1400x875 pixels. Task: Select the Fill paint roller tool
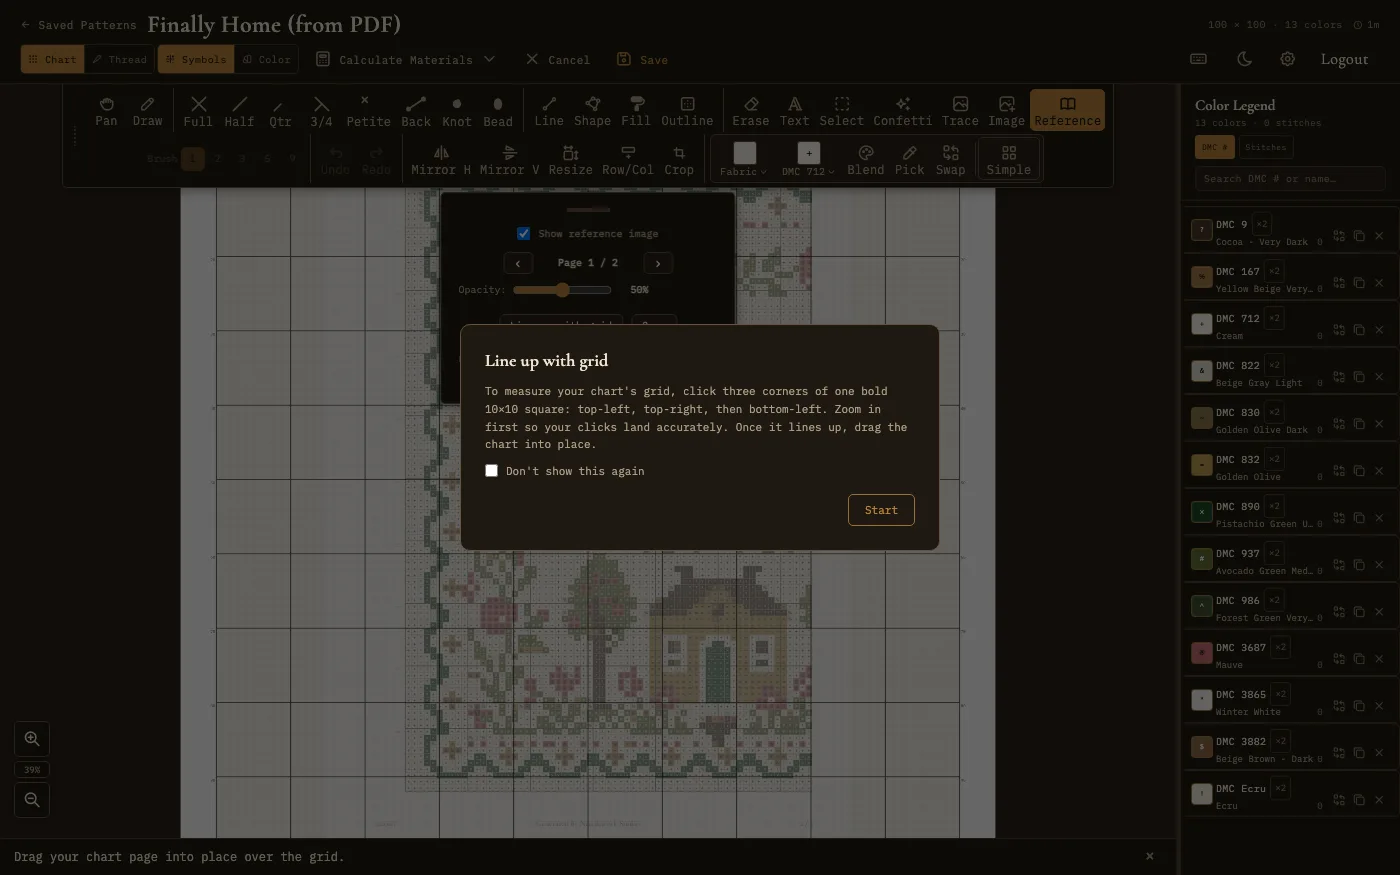click(x=636, y=111)
